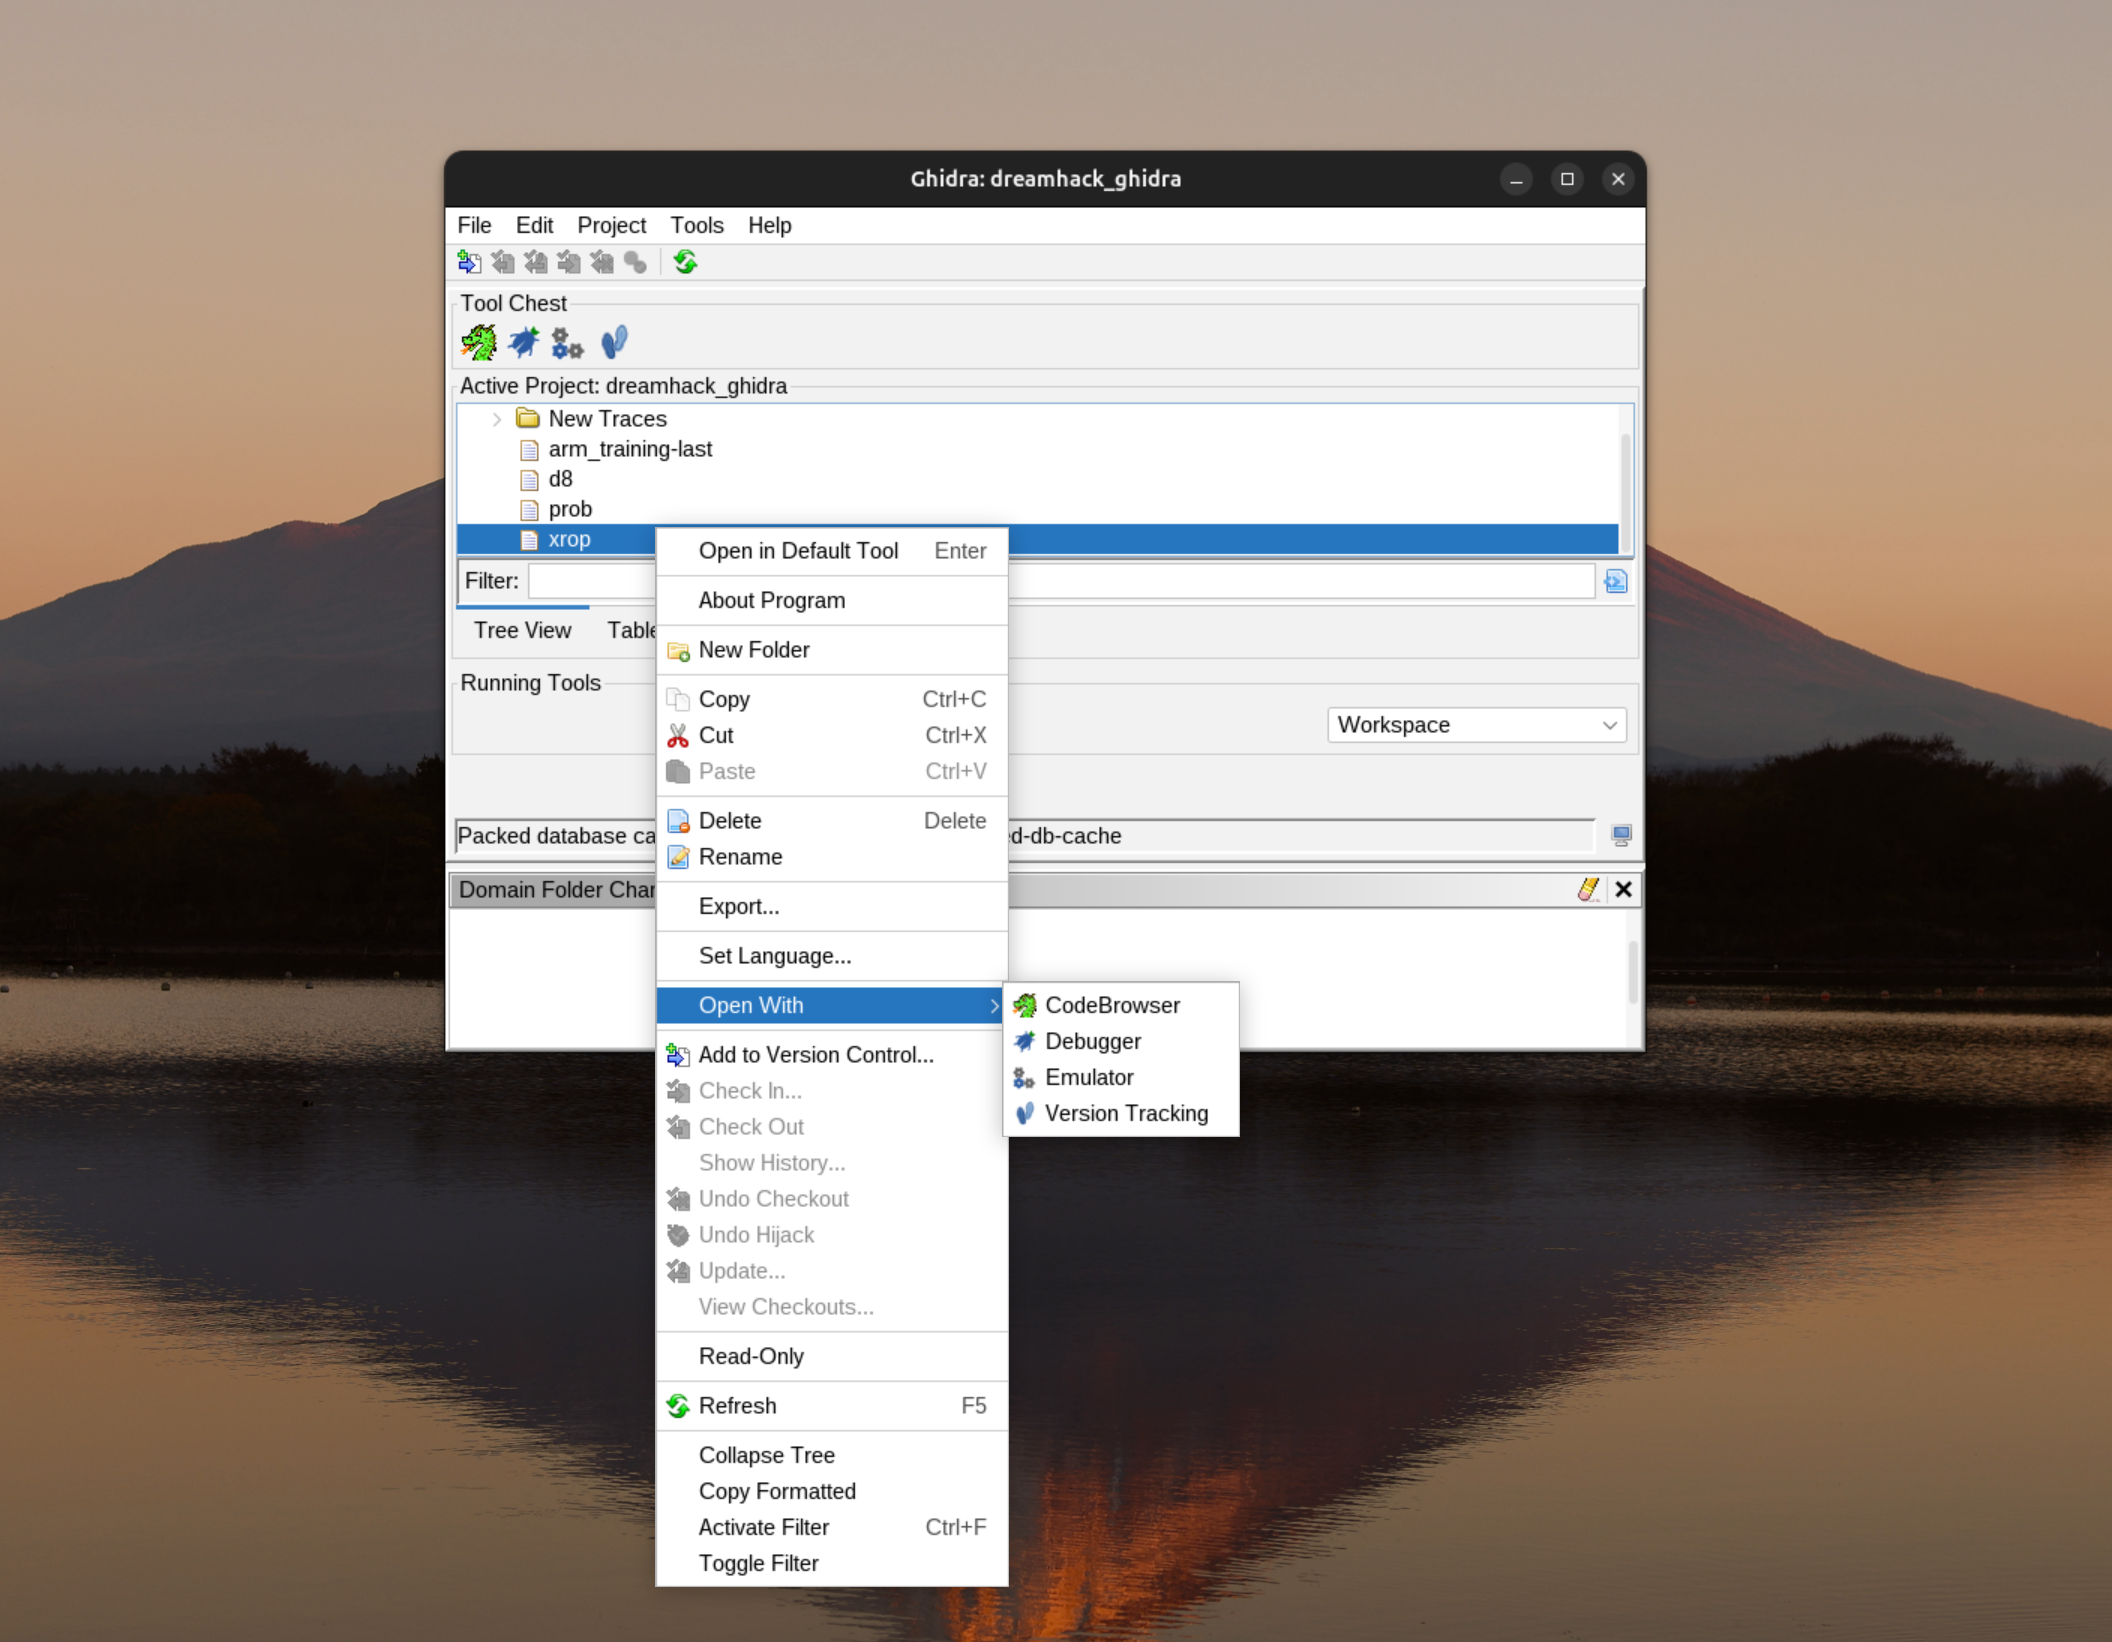The width and height of the screenshot is (2112, 1642).
Task: Choose Activate Filter from context menu
Action: 831,1527
